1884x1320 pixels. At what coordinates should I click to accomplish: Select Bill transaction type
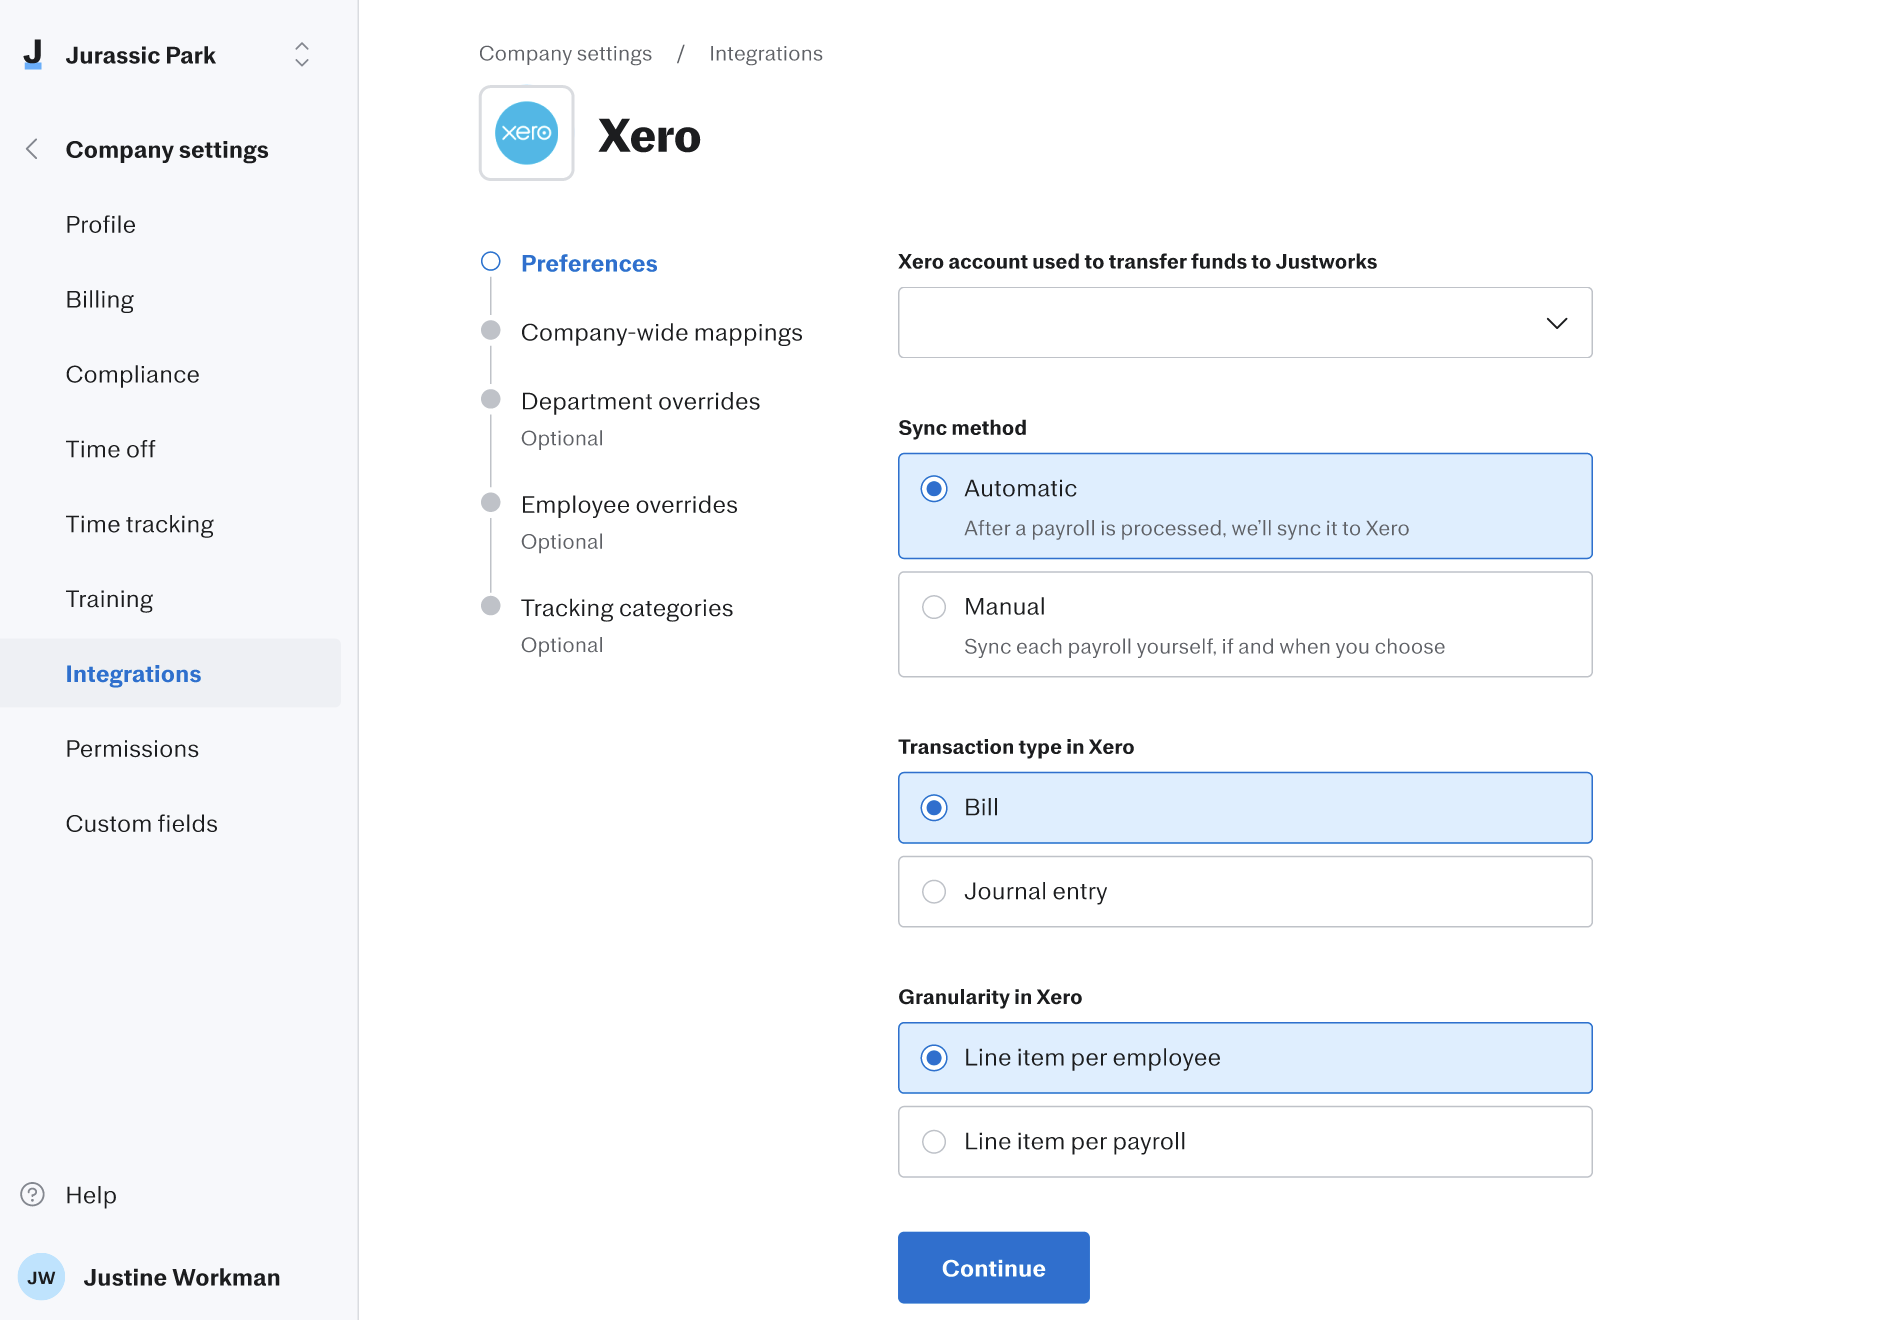pyautogui.click(x=1245, y=807)
